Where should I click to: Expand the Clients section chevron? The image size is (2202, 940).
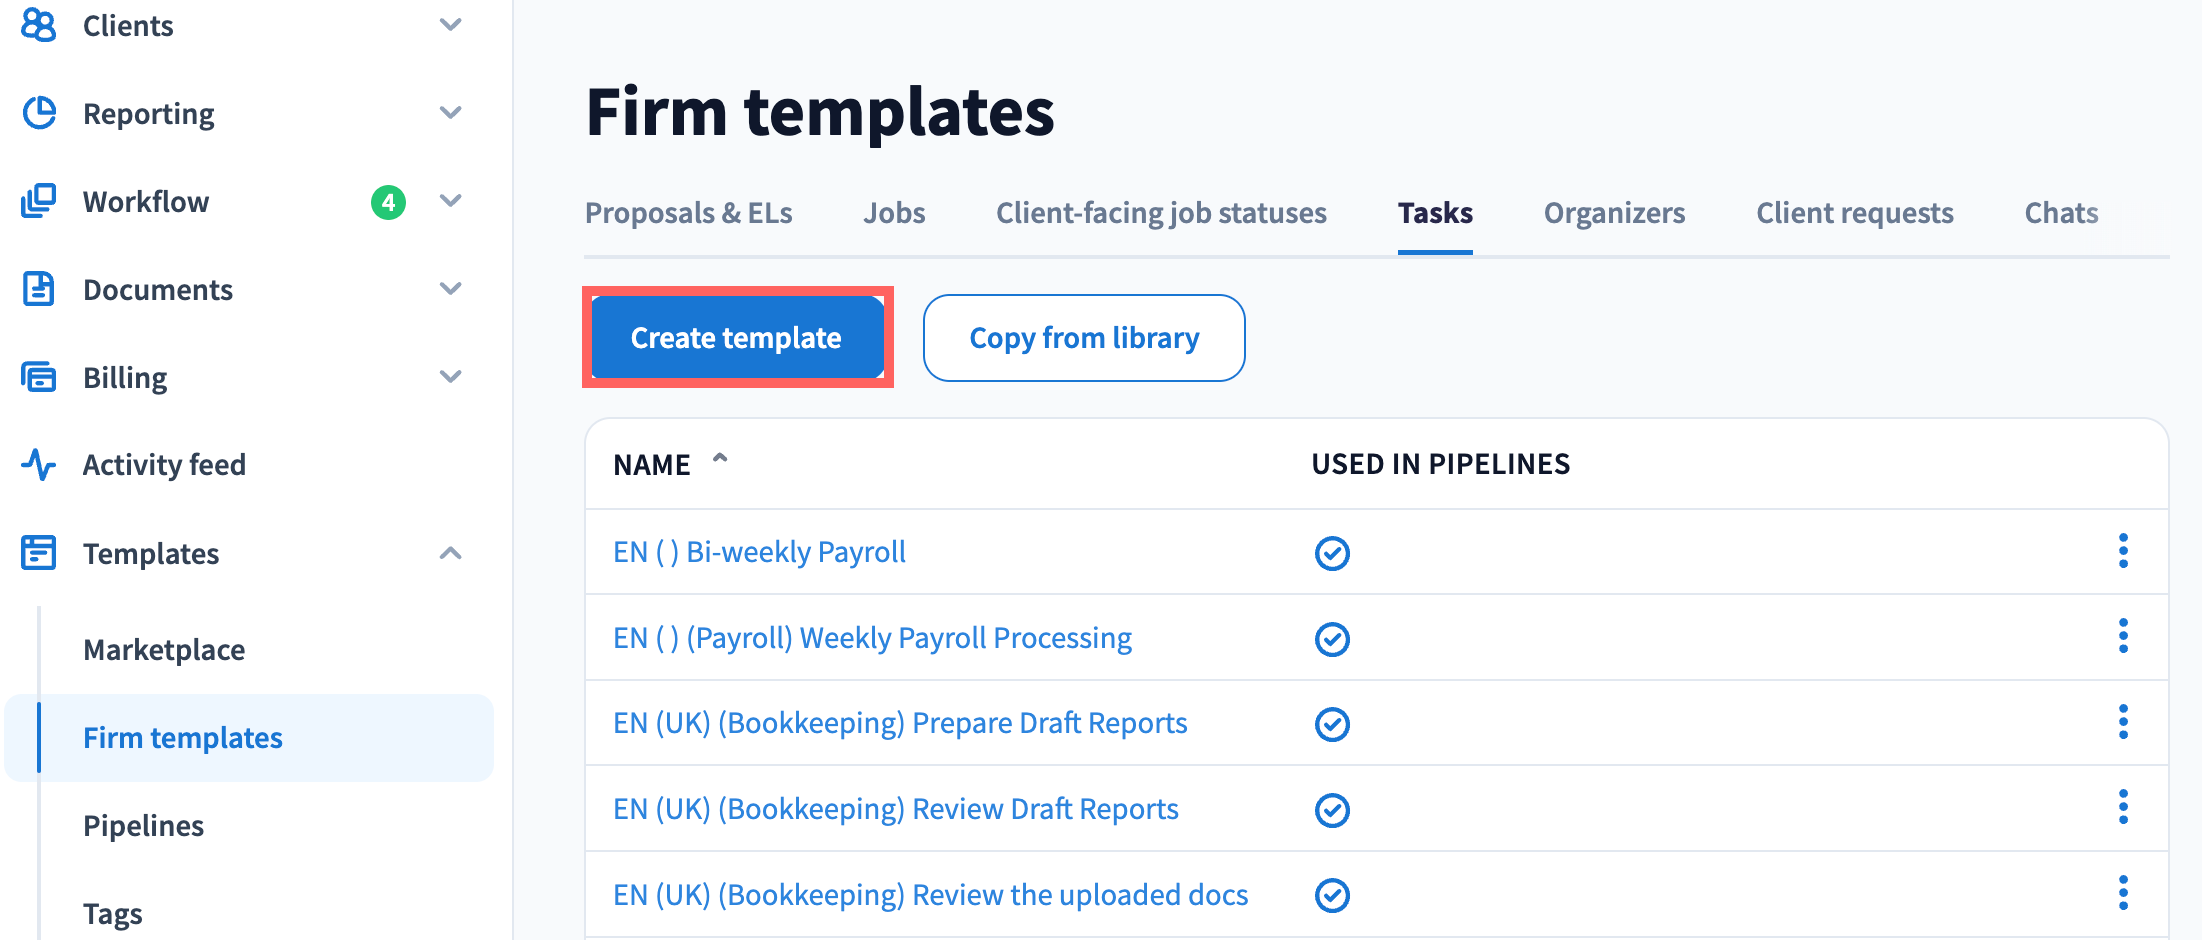451,25
